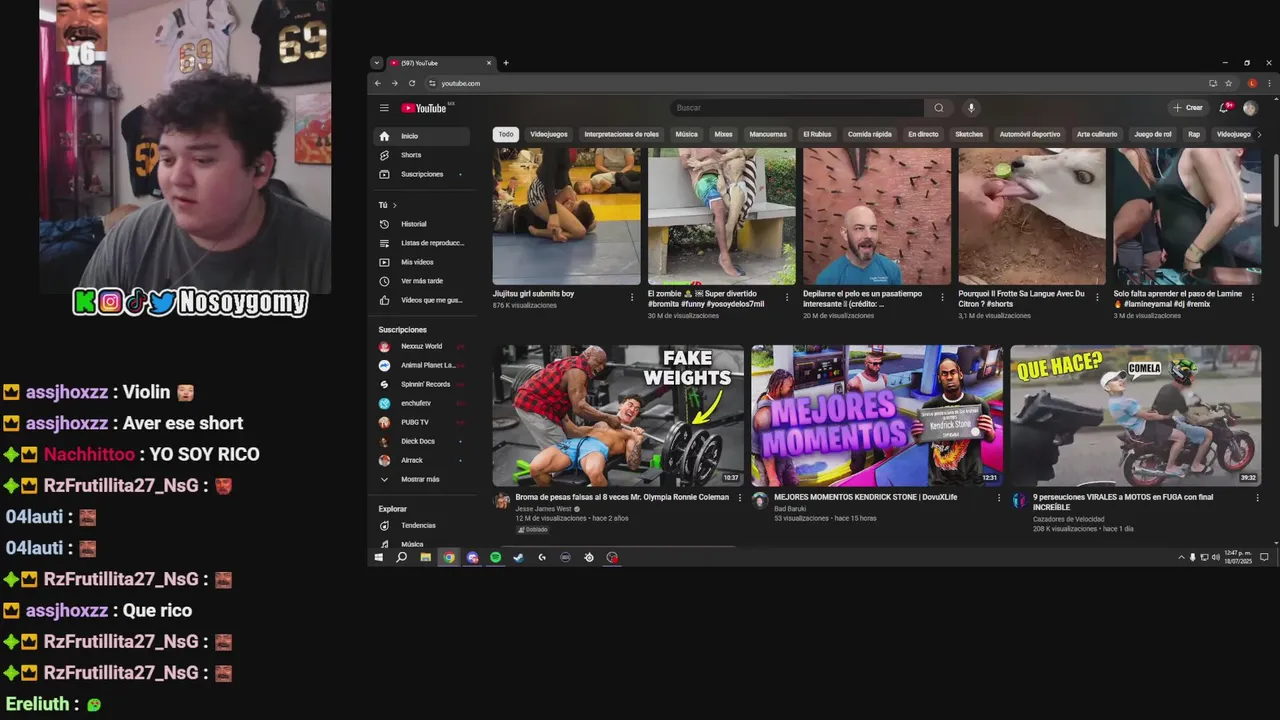The width and height of the screenshot is (1280, 720).
Task: Show hidden system tray icons
Action: click(x=1181, y=557)
